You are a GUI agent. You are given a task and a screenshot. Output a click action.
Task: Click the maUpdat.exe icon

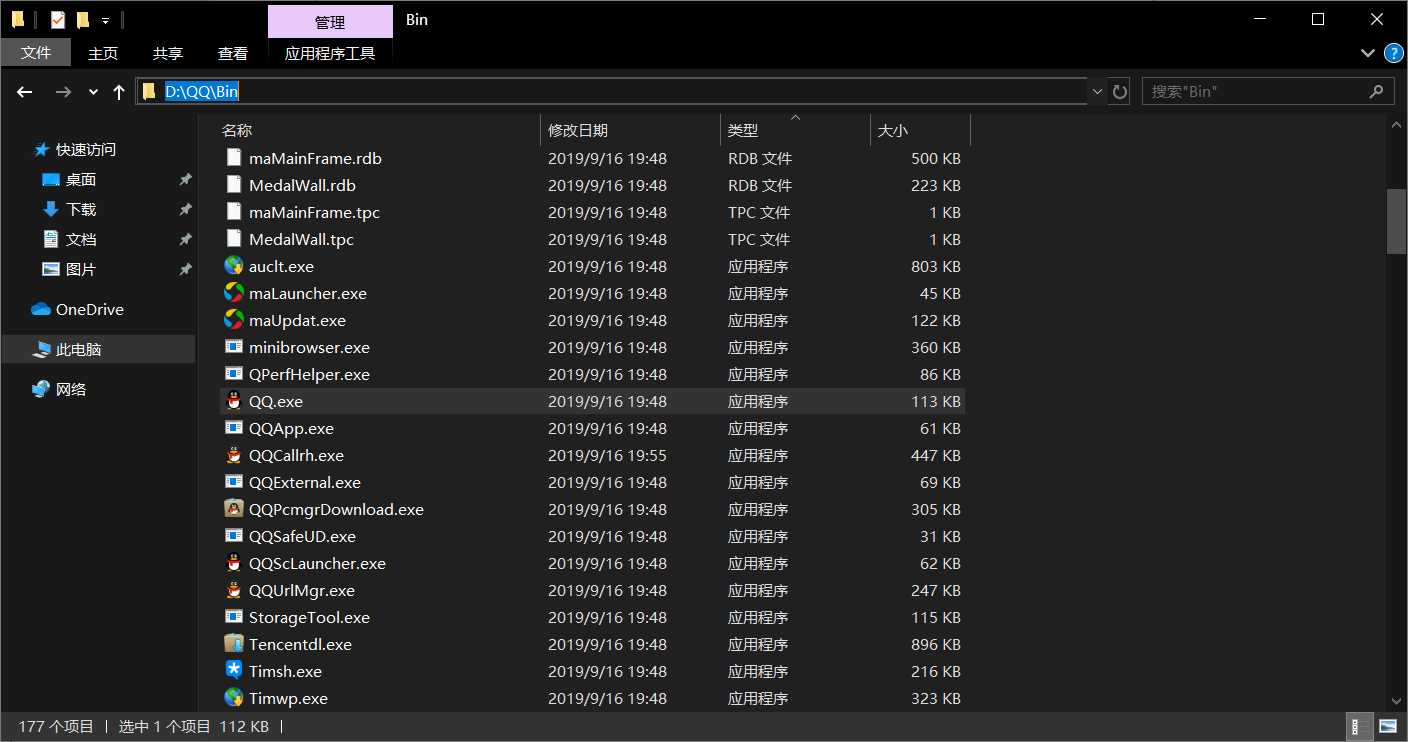(x=233, y=320)
